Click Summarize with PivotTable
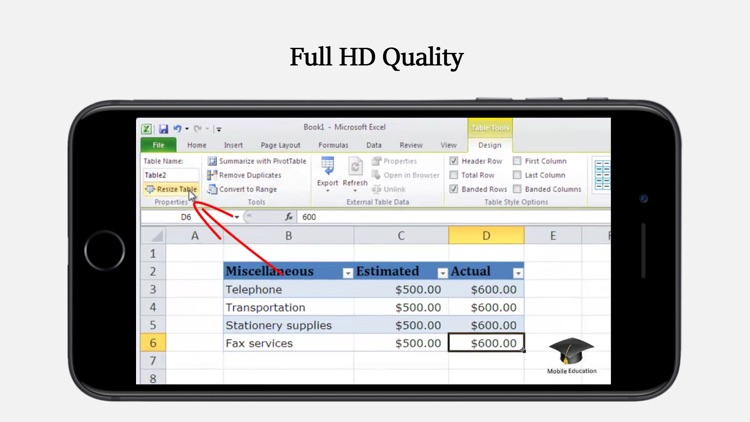750x422 pixels. point(257,161)
